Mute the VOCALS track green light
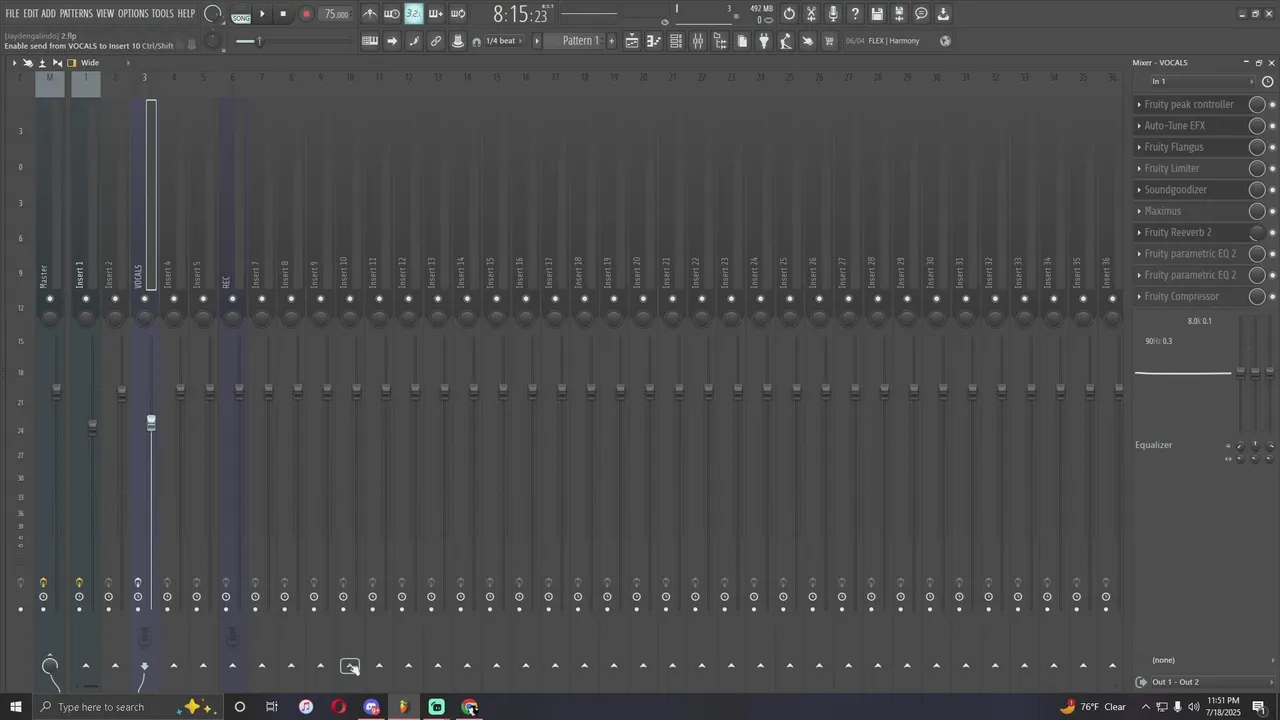The width and height of the screenshot is (1280, 720). coord(144,299)
